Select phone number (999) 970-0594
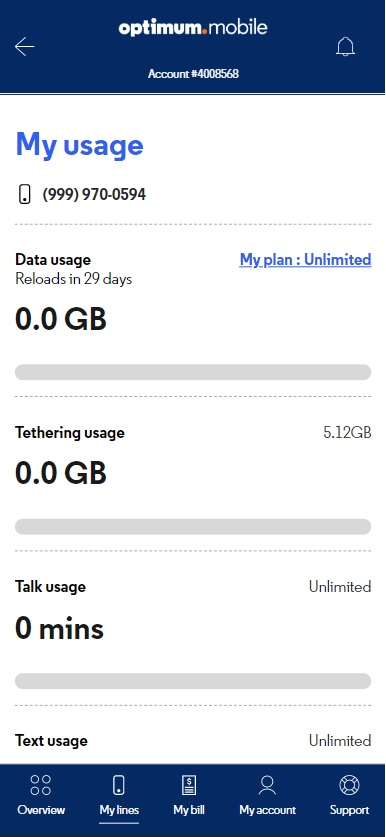Image resolution: width=386 pixels, height=837 pixels. coord(94,194)
